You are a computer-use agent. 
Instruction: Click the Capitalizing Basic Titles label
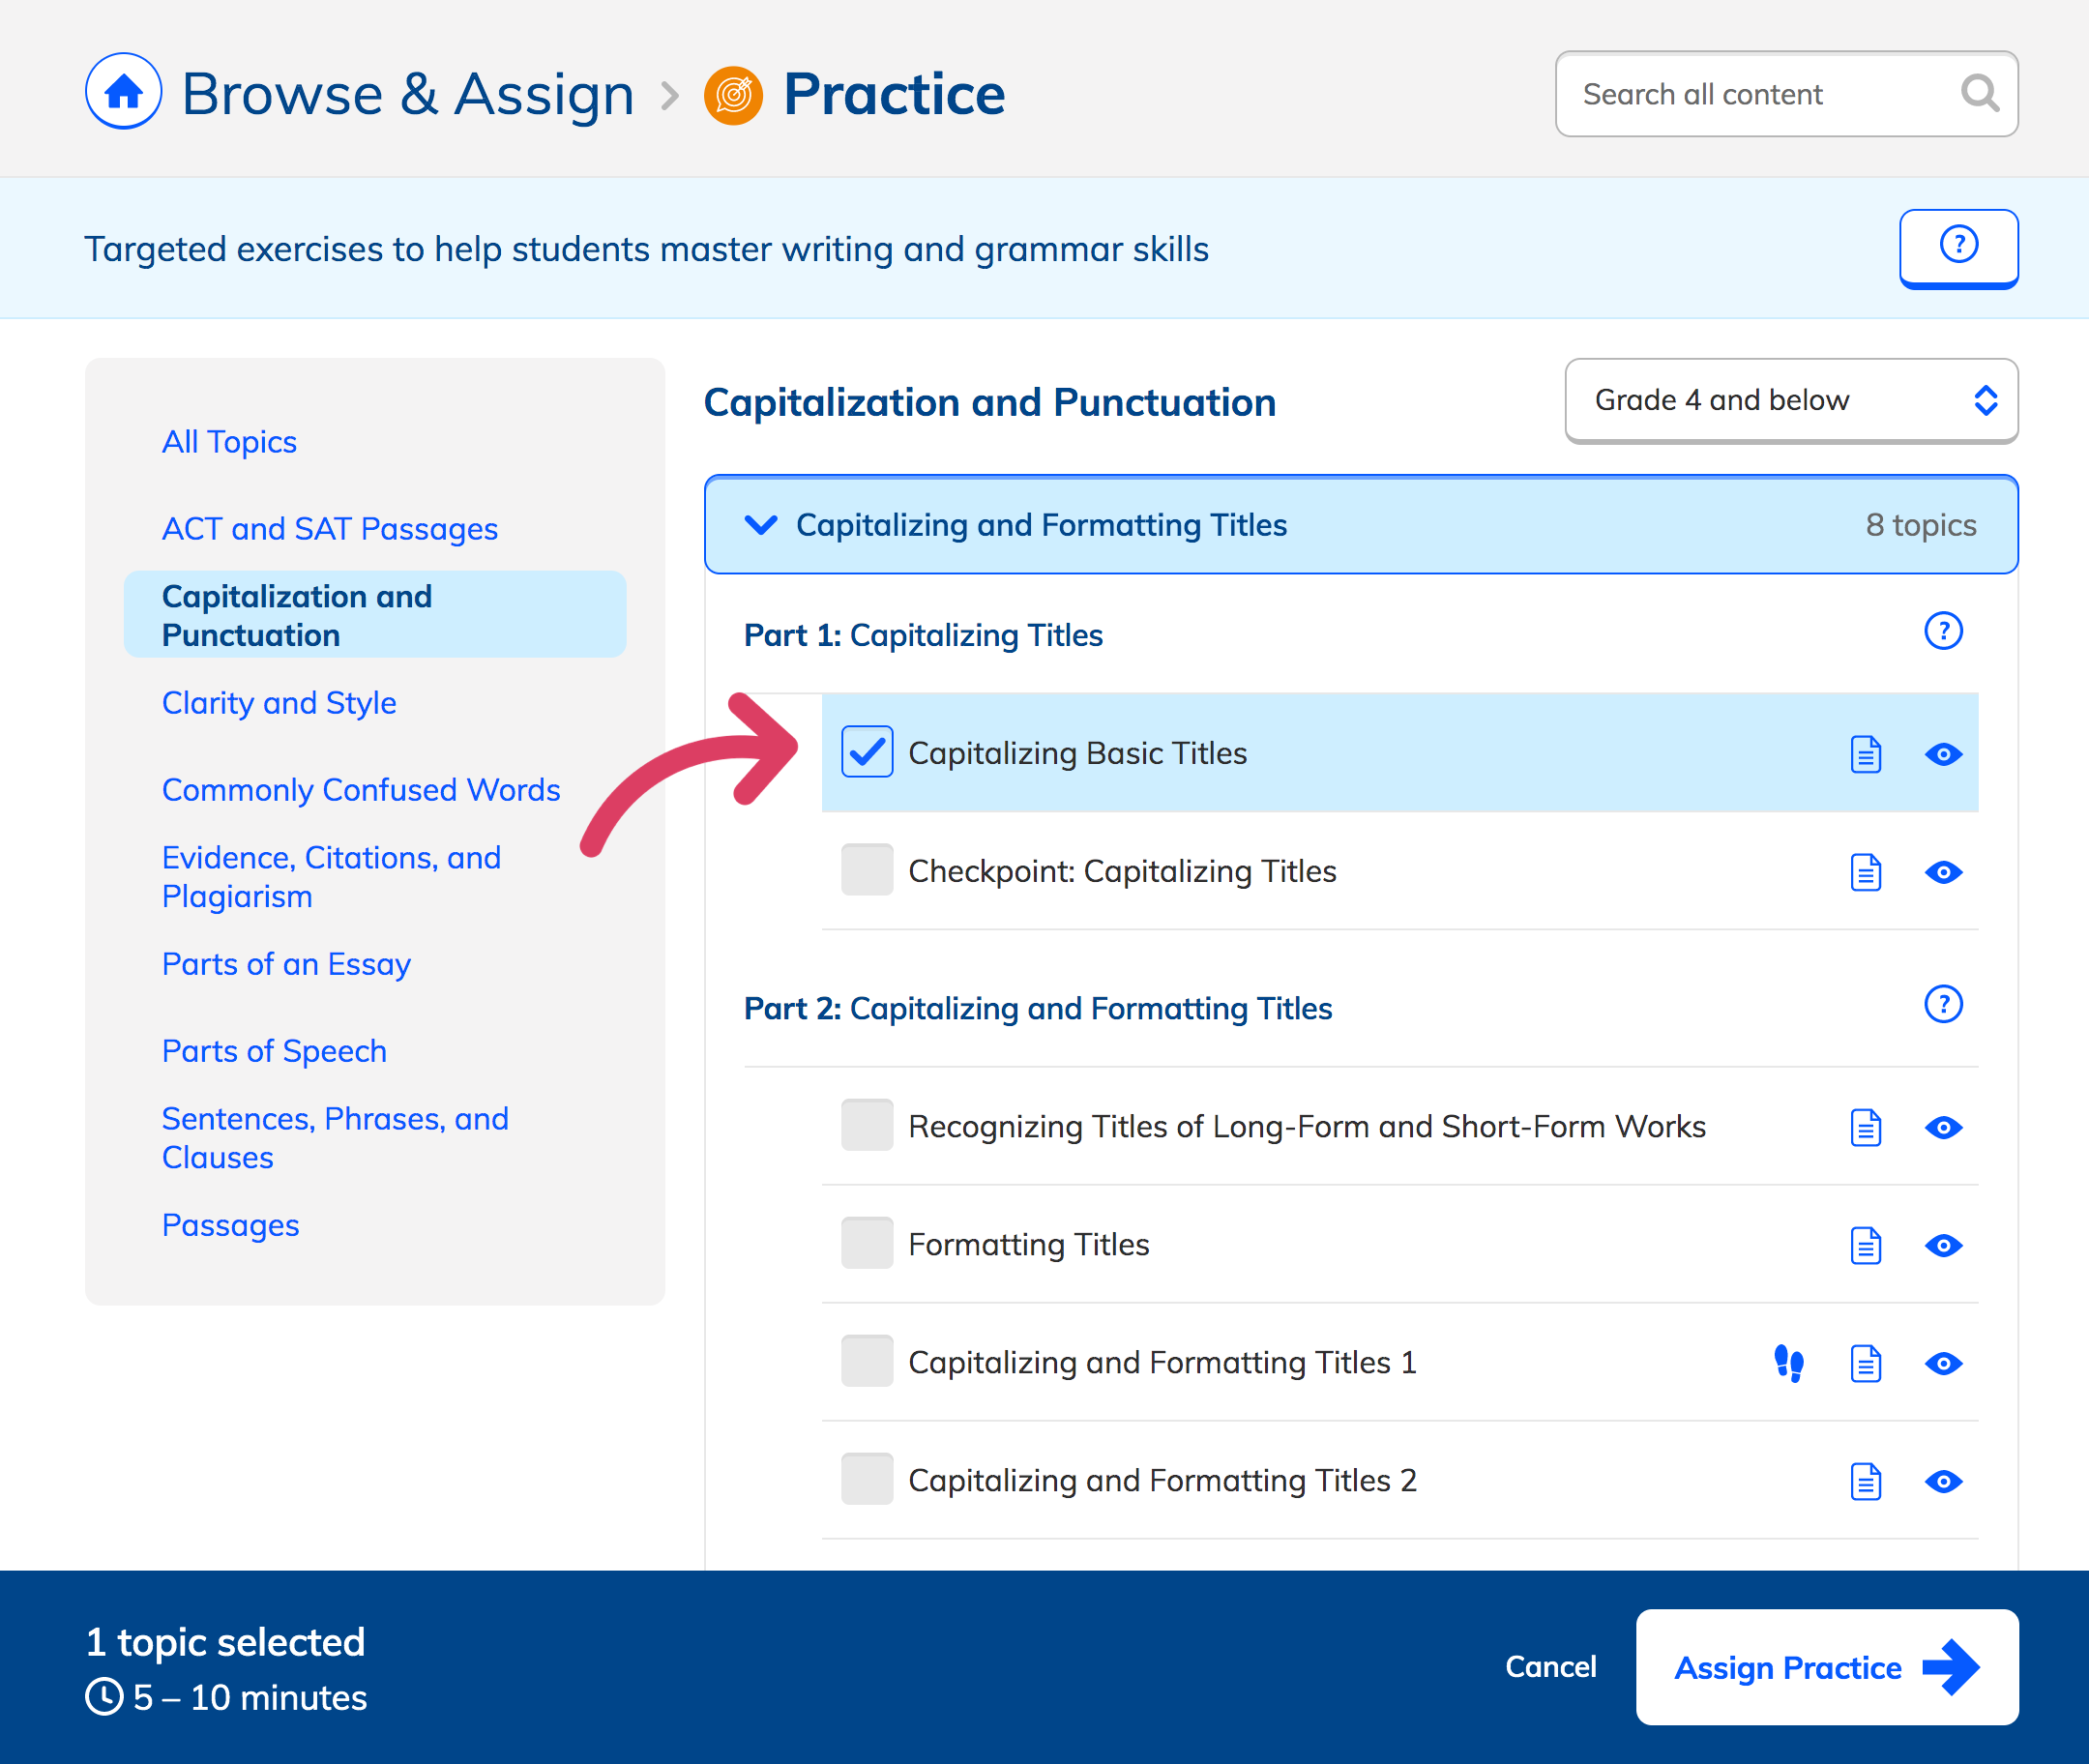tap(1077, 753)
